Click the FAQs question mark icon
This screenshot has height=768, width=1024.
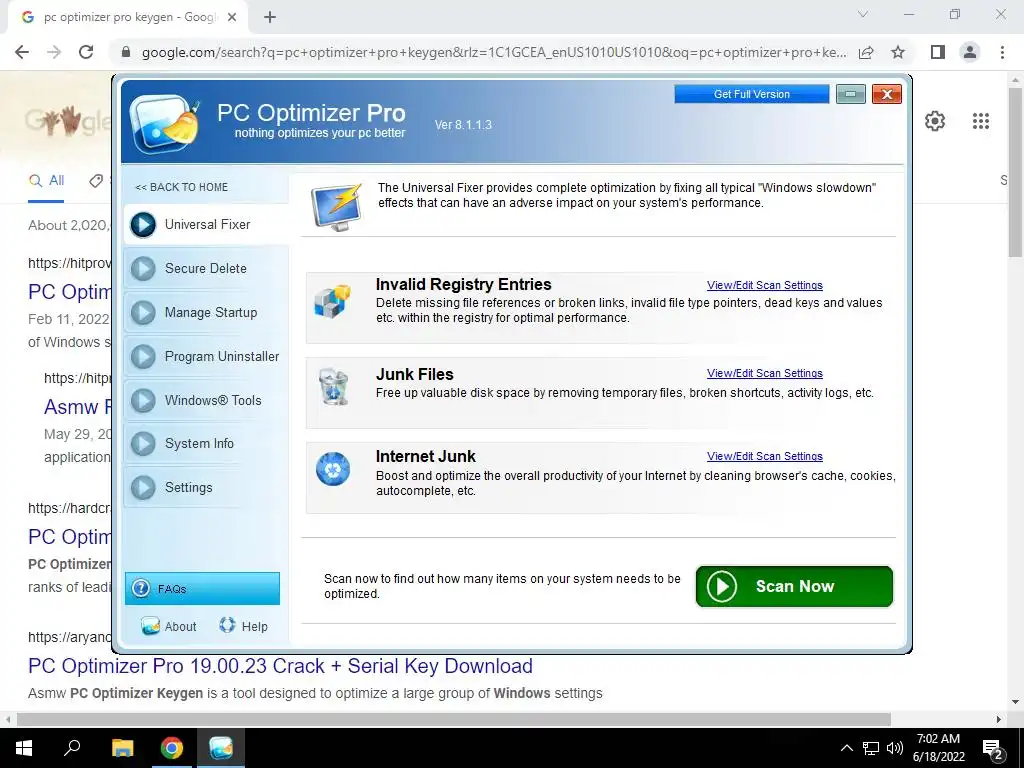[x=140, y=588]
